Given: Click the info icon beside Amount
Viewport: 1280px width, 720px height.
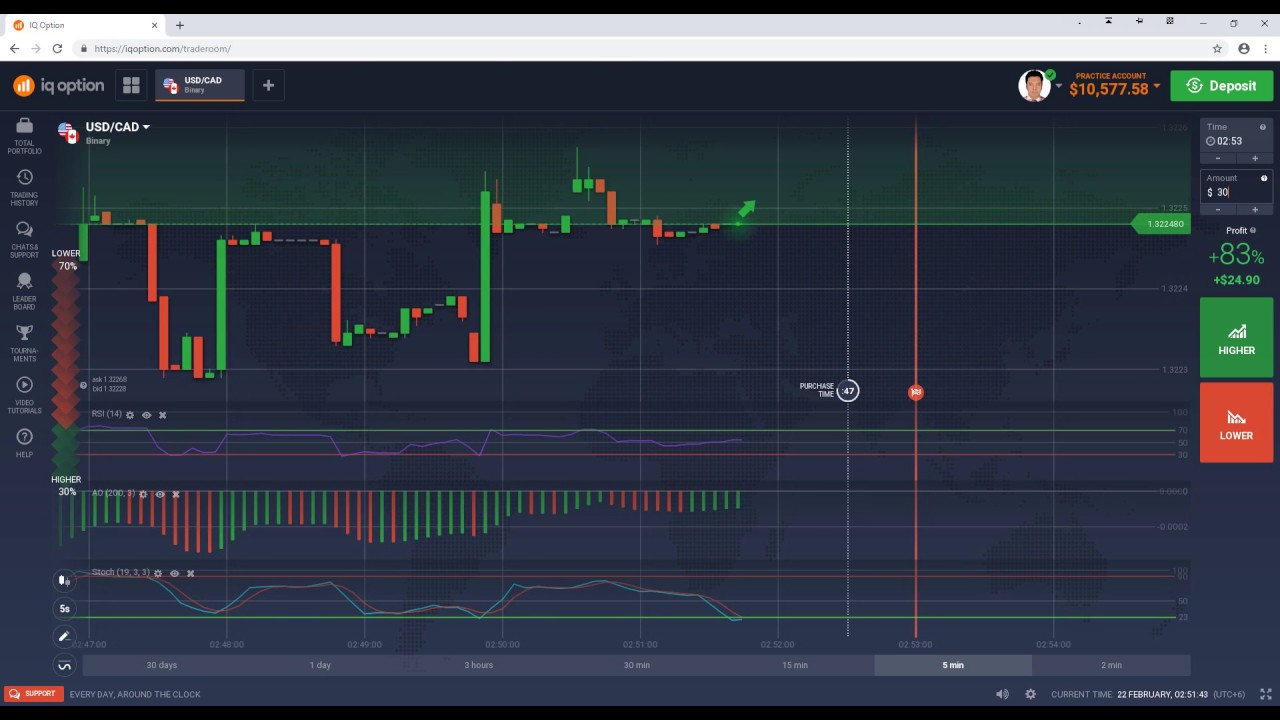Looking at the screenshot, I should 1264,178.
